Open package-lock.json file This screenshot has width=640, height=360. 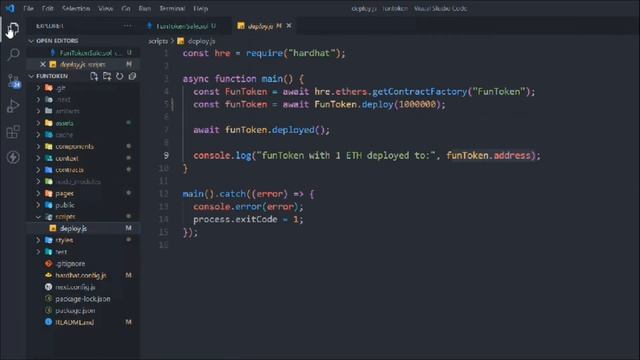[x=84, y=299]
